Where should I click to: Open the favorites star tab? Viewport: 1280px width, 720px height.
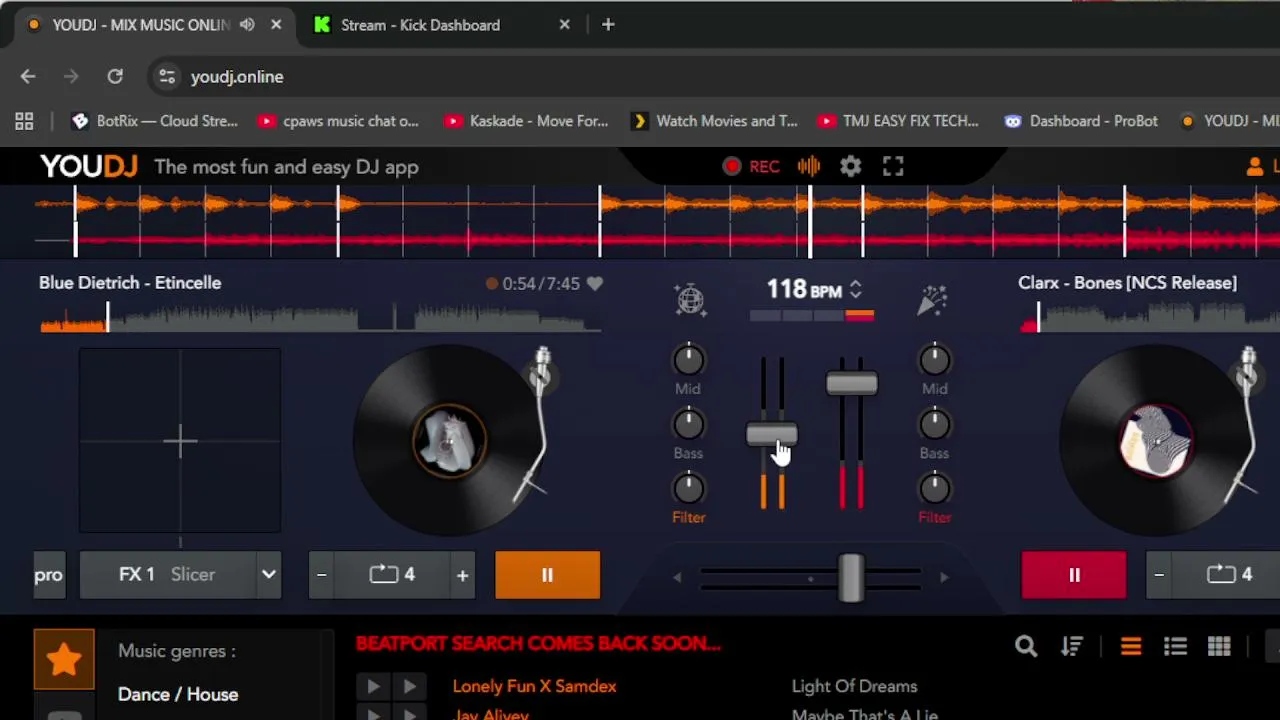[x=64, y=659]
